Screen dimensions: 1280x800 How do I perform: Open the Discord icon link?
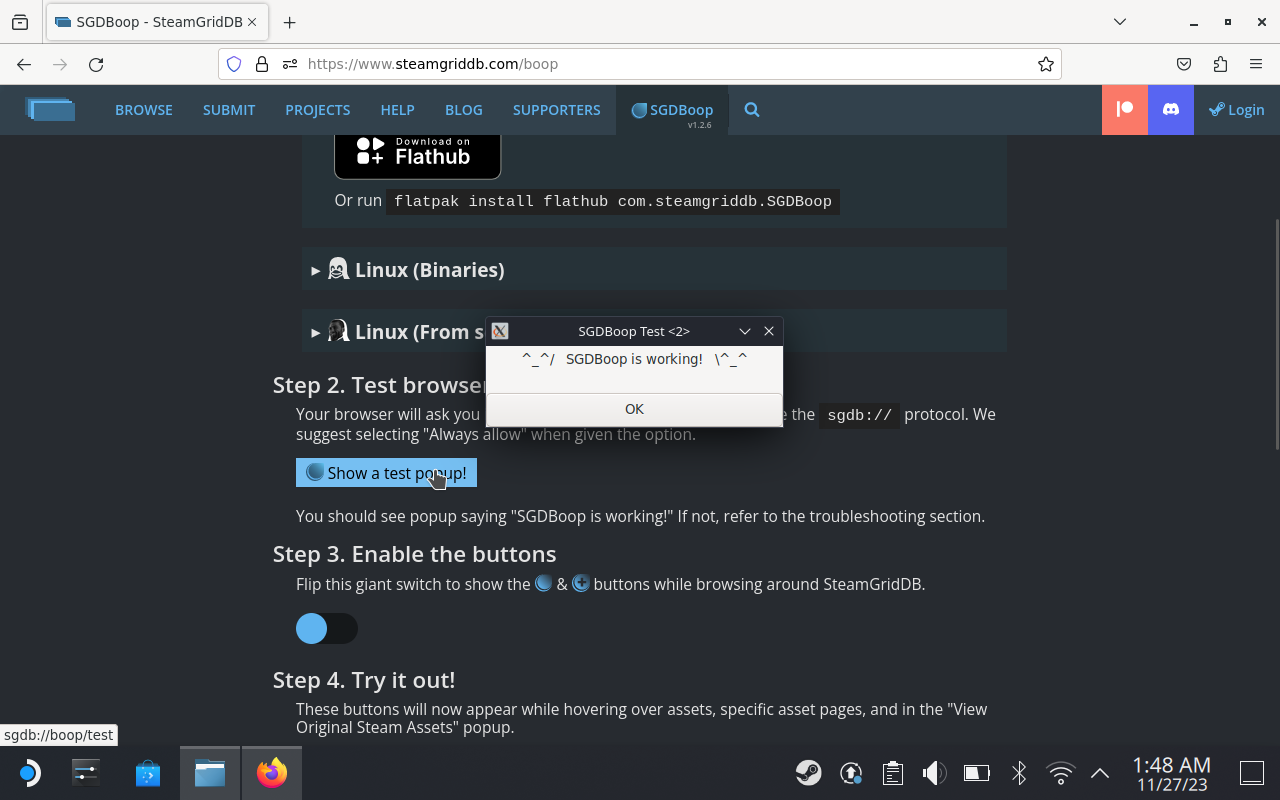(1170, 110)
